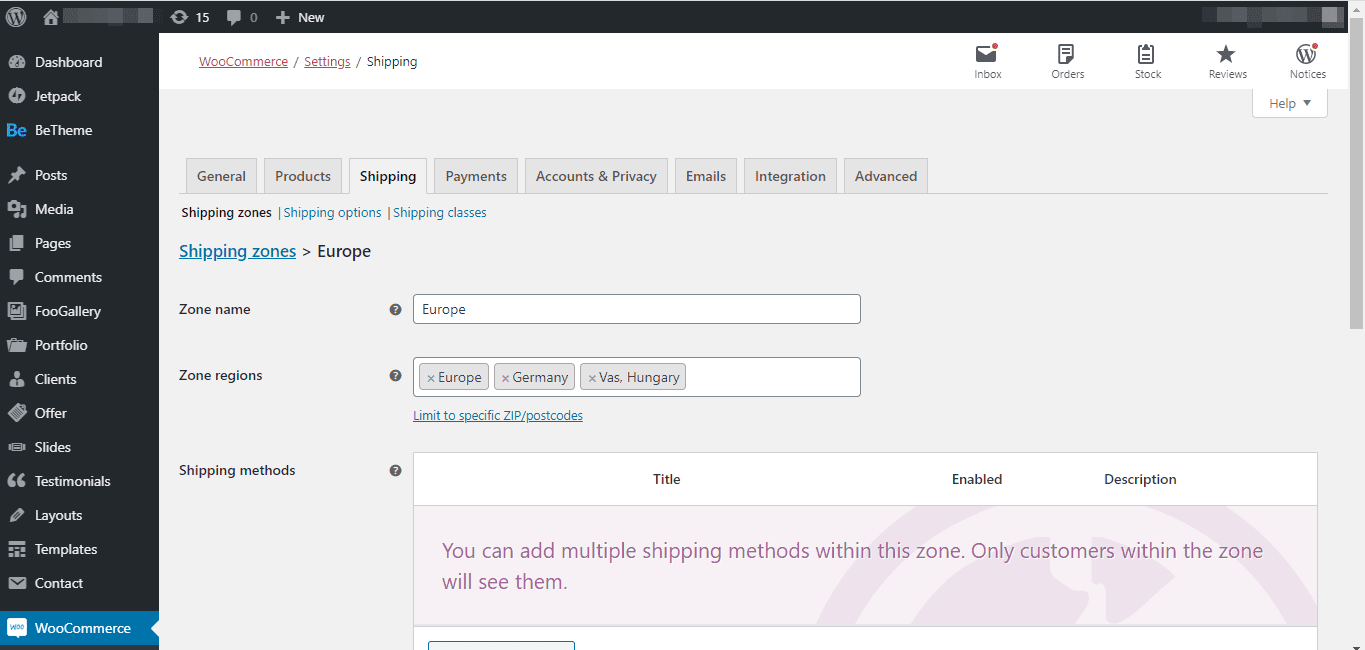Go to Settings breadcrumb link
The image size is (1365, 650).
[x=327, y=62]
